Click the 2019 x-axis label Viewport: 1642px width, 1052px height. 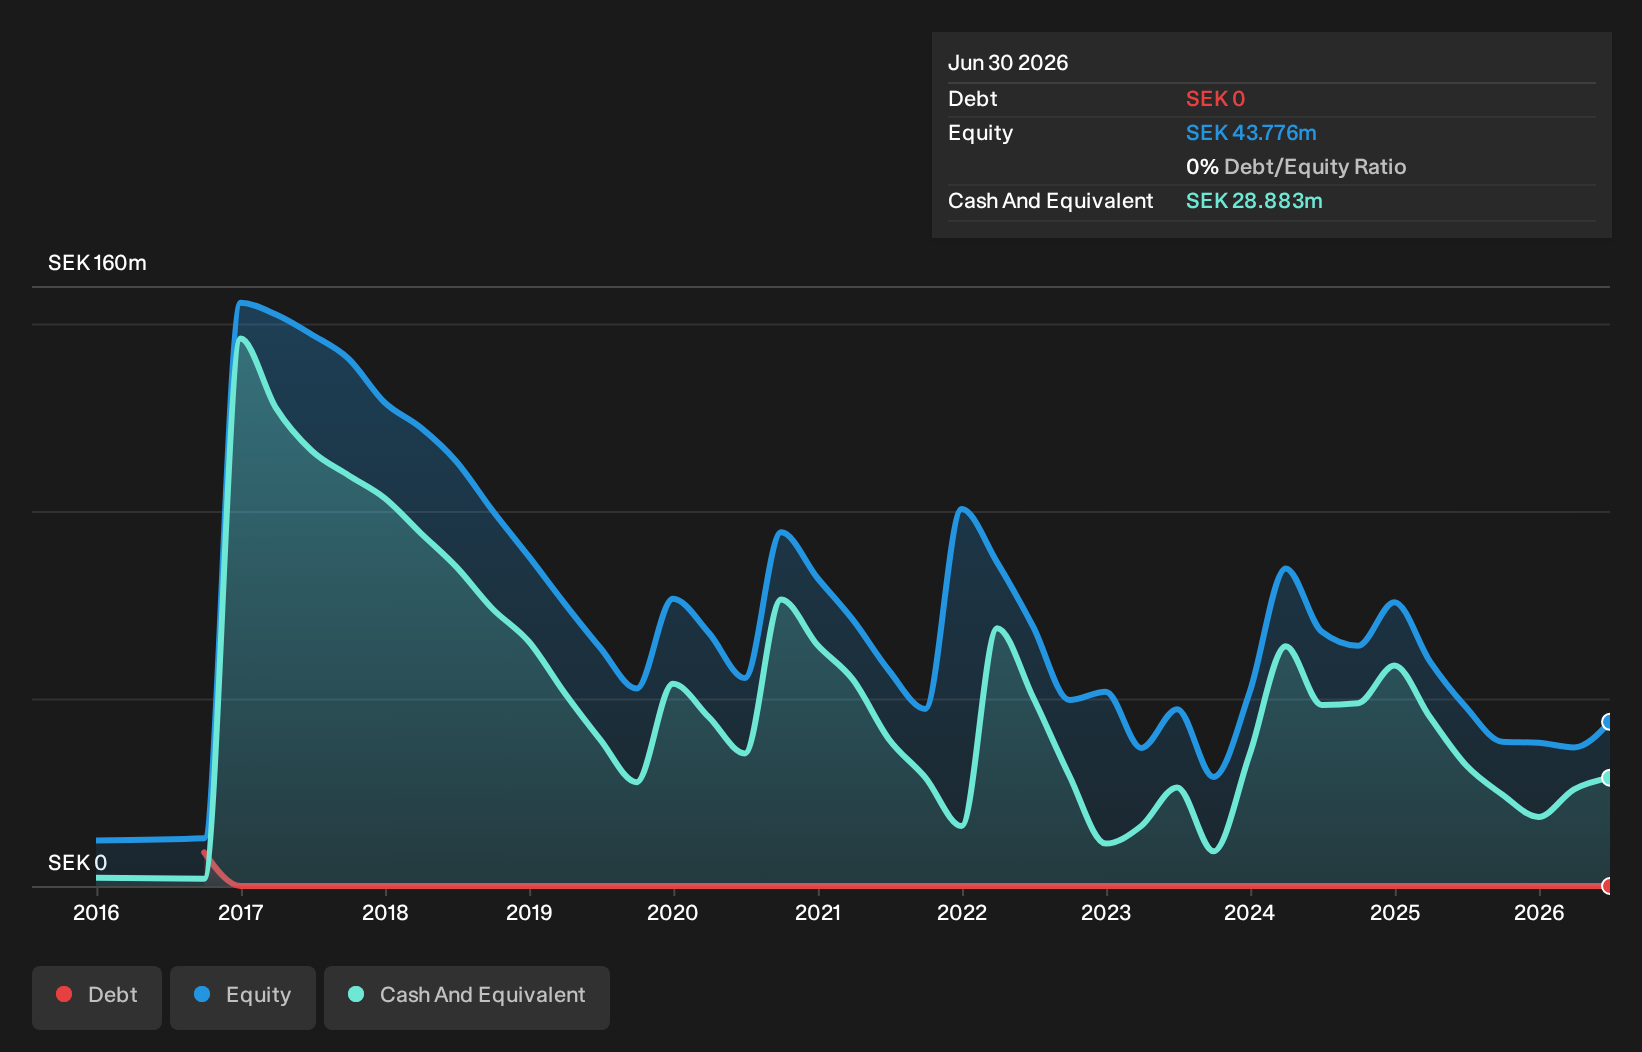[529, 912]
